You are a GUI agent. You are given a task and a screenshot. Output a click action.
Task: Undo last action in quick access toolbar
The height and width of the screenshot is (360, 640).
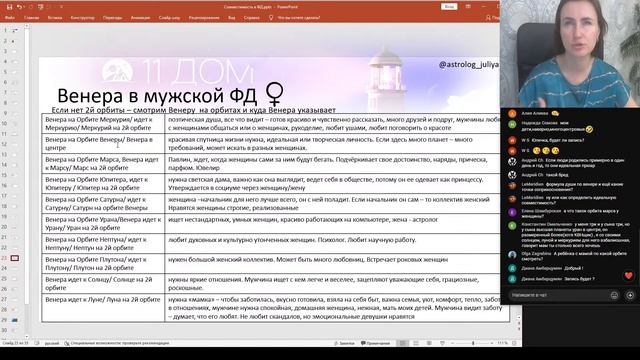[19, 7]
